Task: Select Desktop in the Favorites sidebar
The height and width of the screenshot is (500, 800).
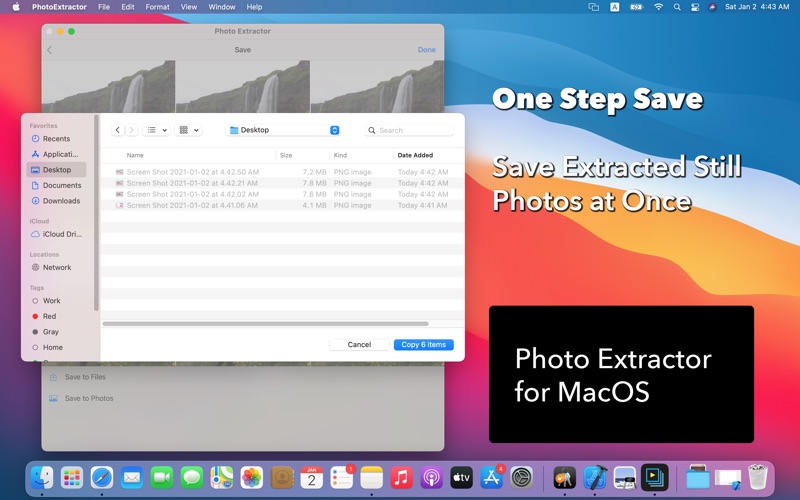Action: [x=56, y=170]
